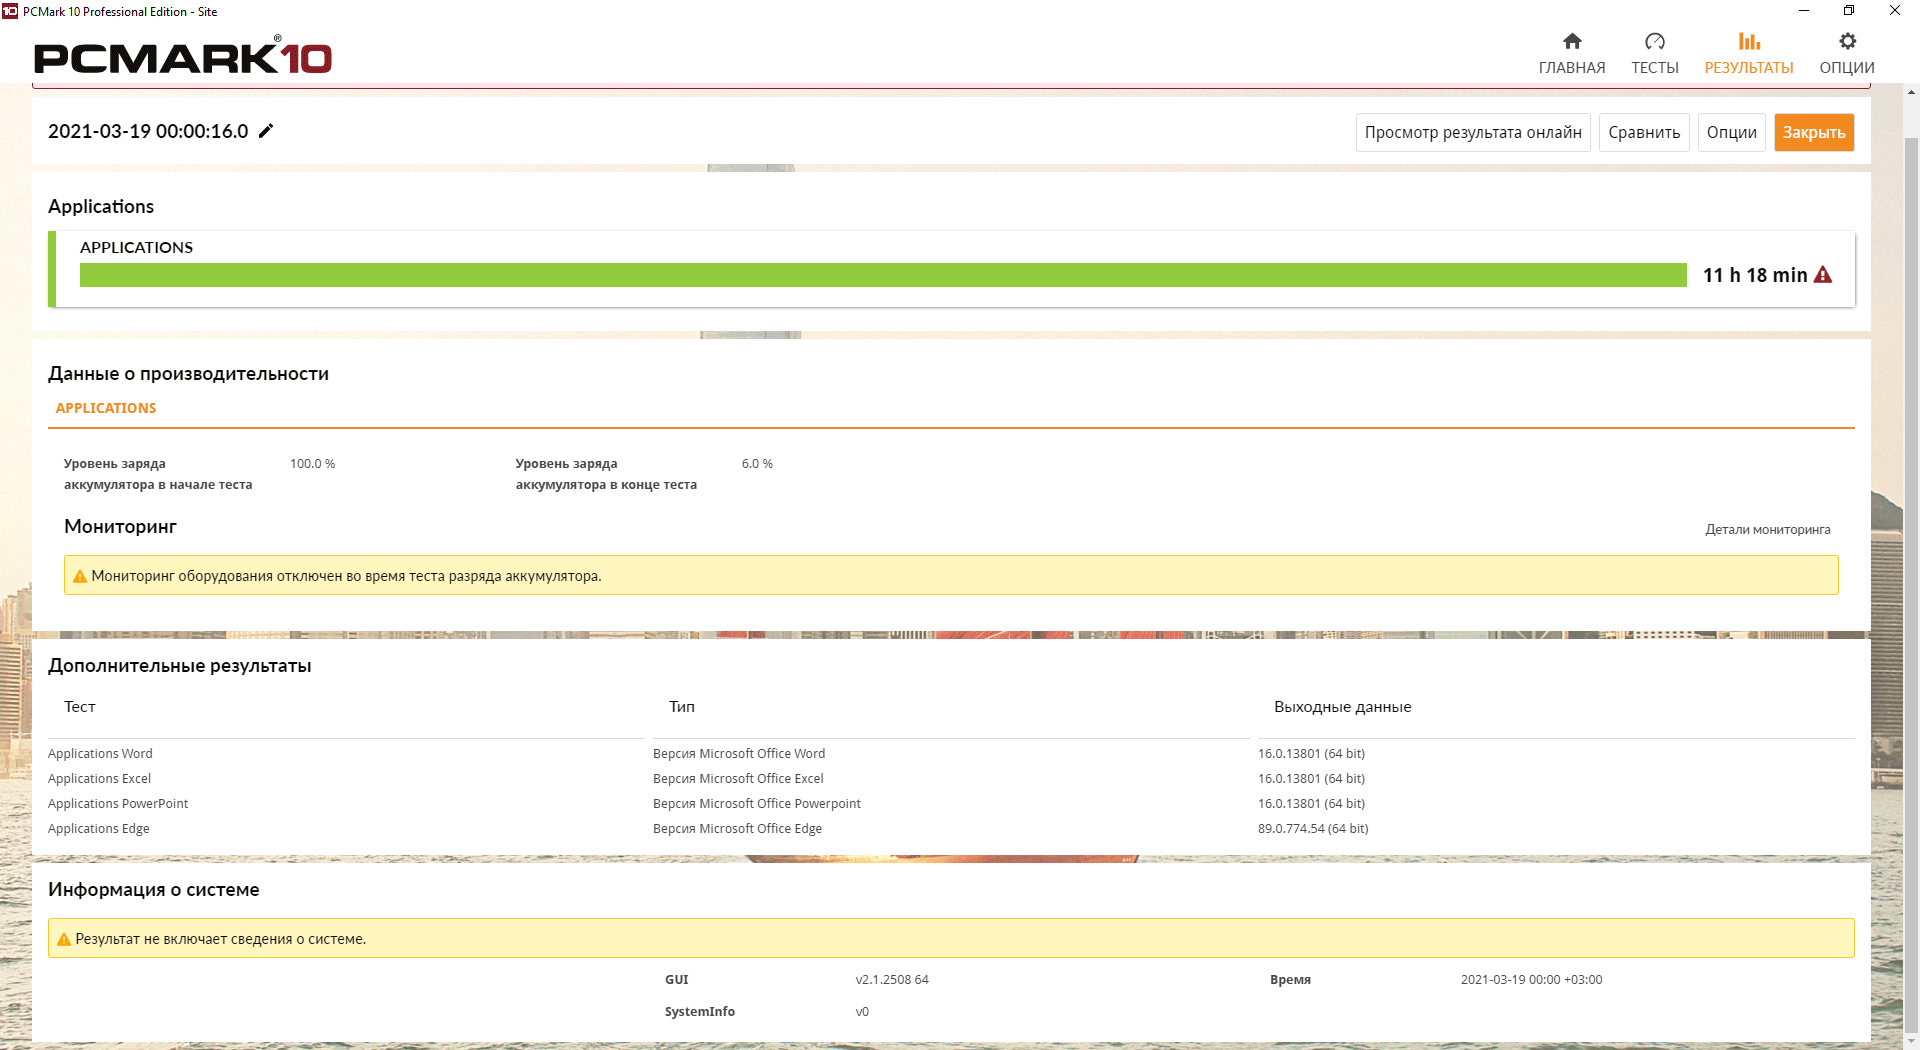
Task: Click the result title 2021-03-19 00:00:16.0
Action: coord(148,131)
